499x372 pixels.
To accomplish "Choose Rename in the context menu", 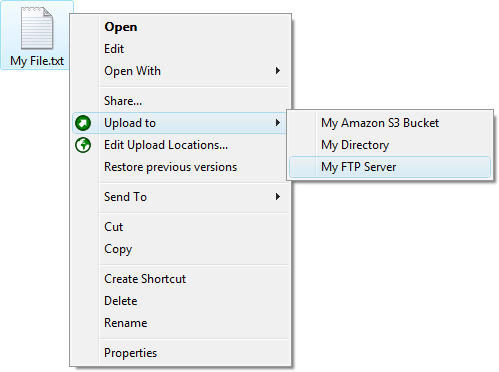I will click(126, 323).
